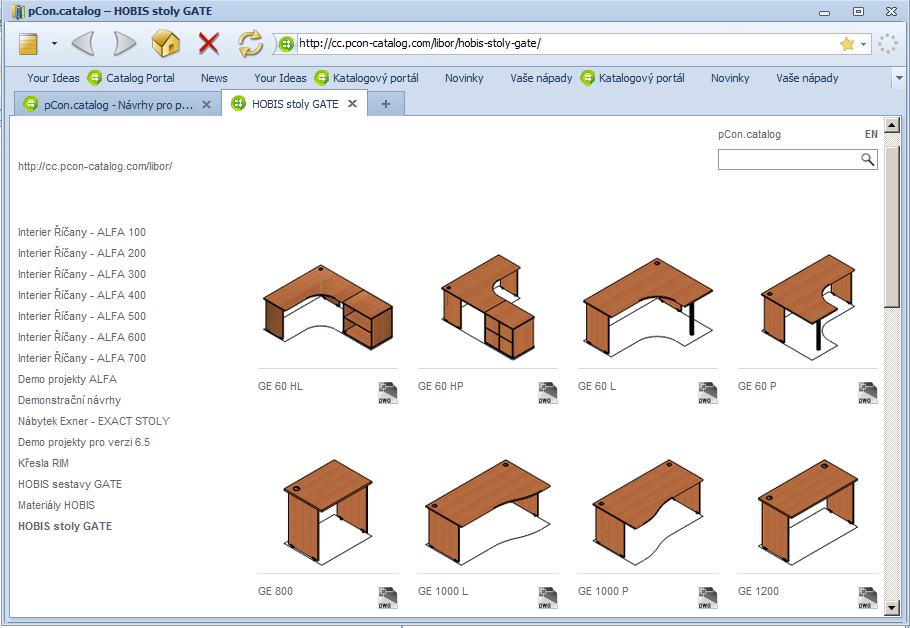Click the site icon in the address bar
Viewport: 910px width, 628px height.
(286, 44)
